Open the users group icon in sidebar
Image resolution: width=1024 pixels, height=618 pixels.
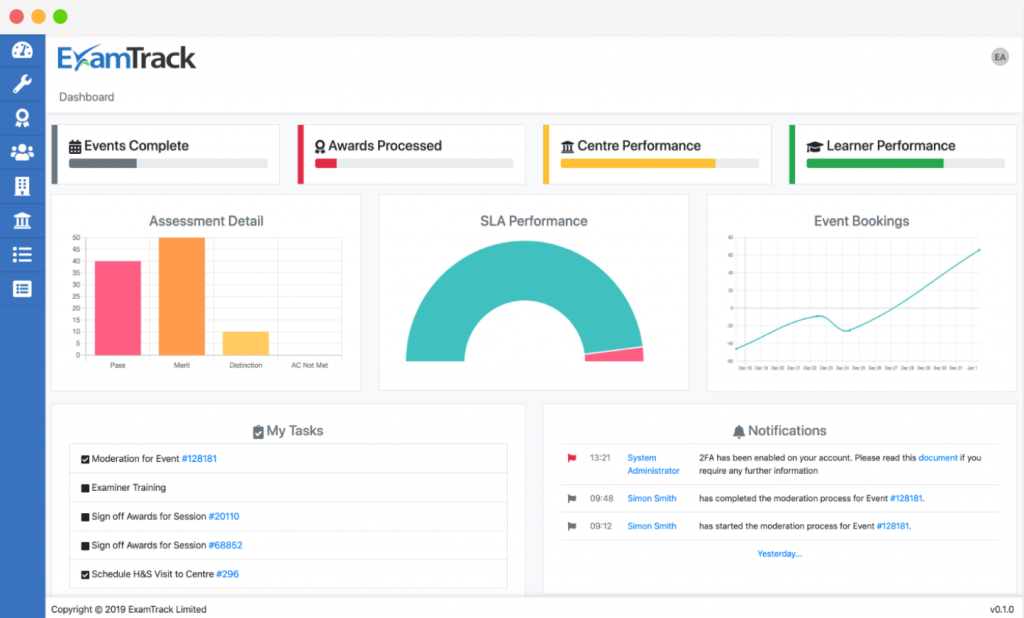pyautogui.click(x=22, y=152)
